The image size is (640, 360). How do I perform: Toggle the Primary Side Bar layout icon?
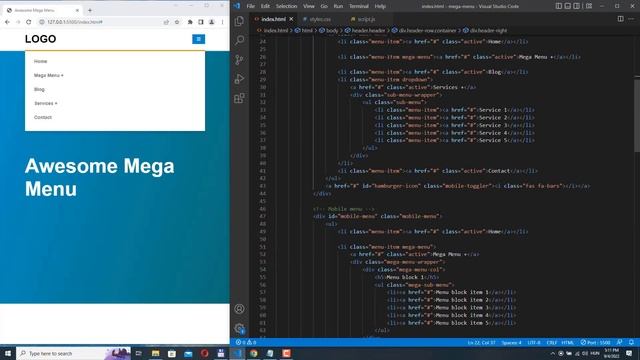559,6
